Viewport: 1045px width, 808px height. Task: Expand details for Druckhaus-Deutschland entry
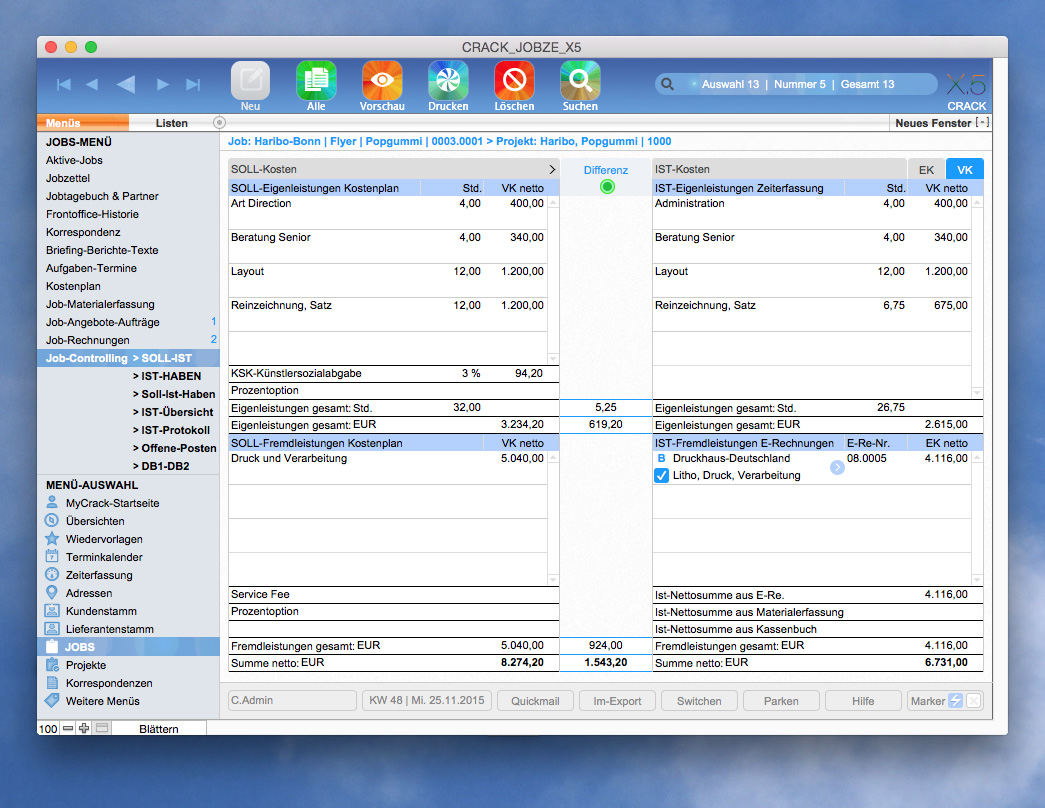point(836,466)
